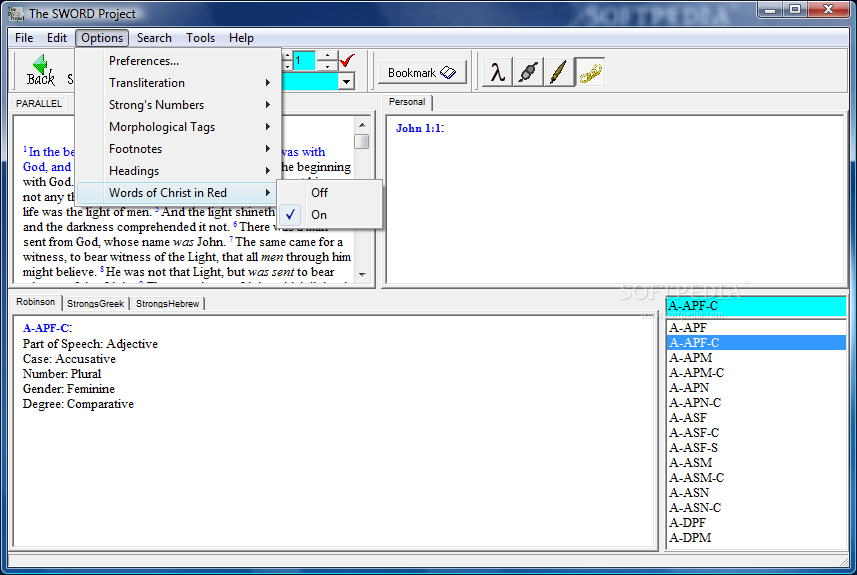Select A-ASF-C in the key list
This screenshot has width=857, height=575.
756,433
